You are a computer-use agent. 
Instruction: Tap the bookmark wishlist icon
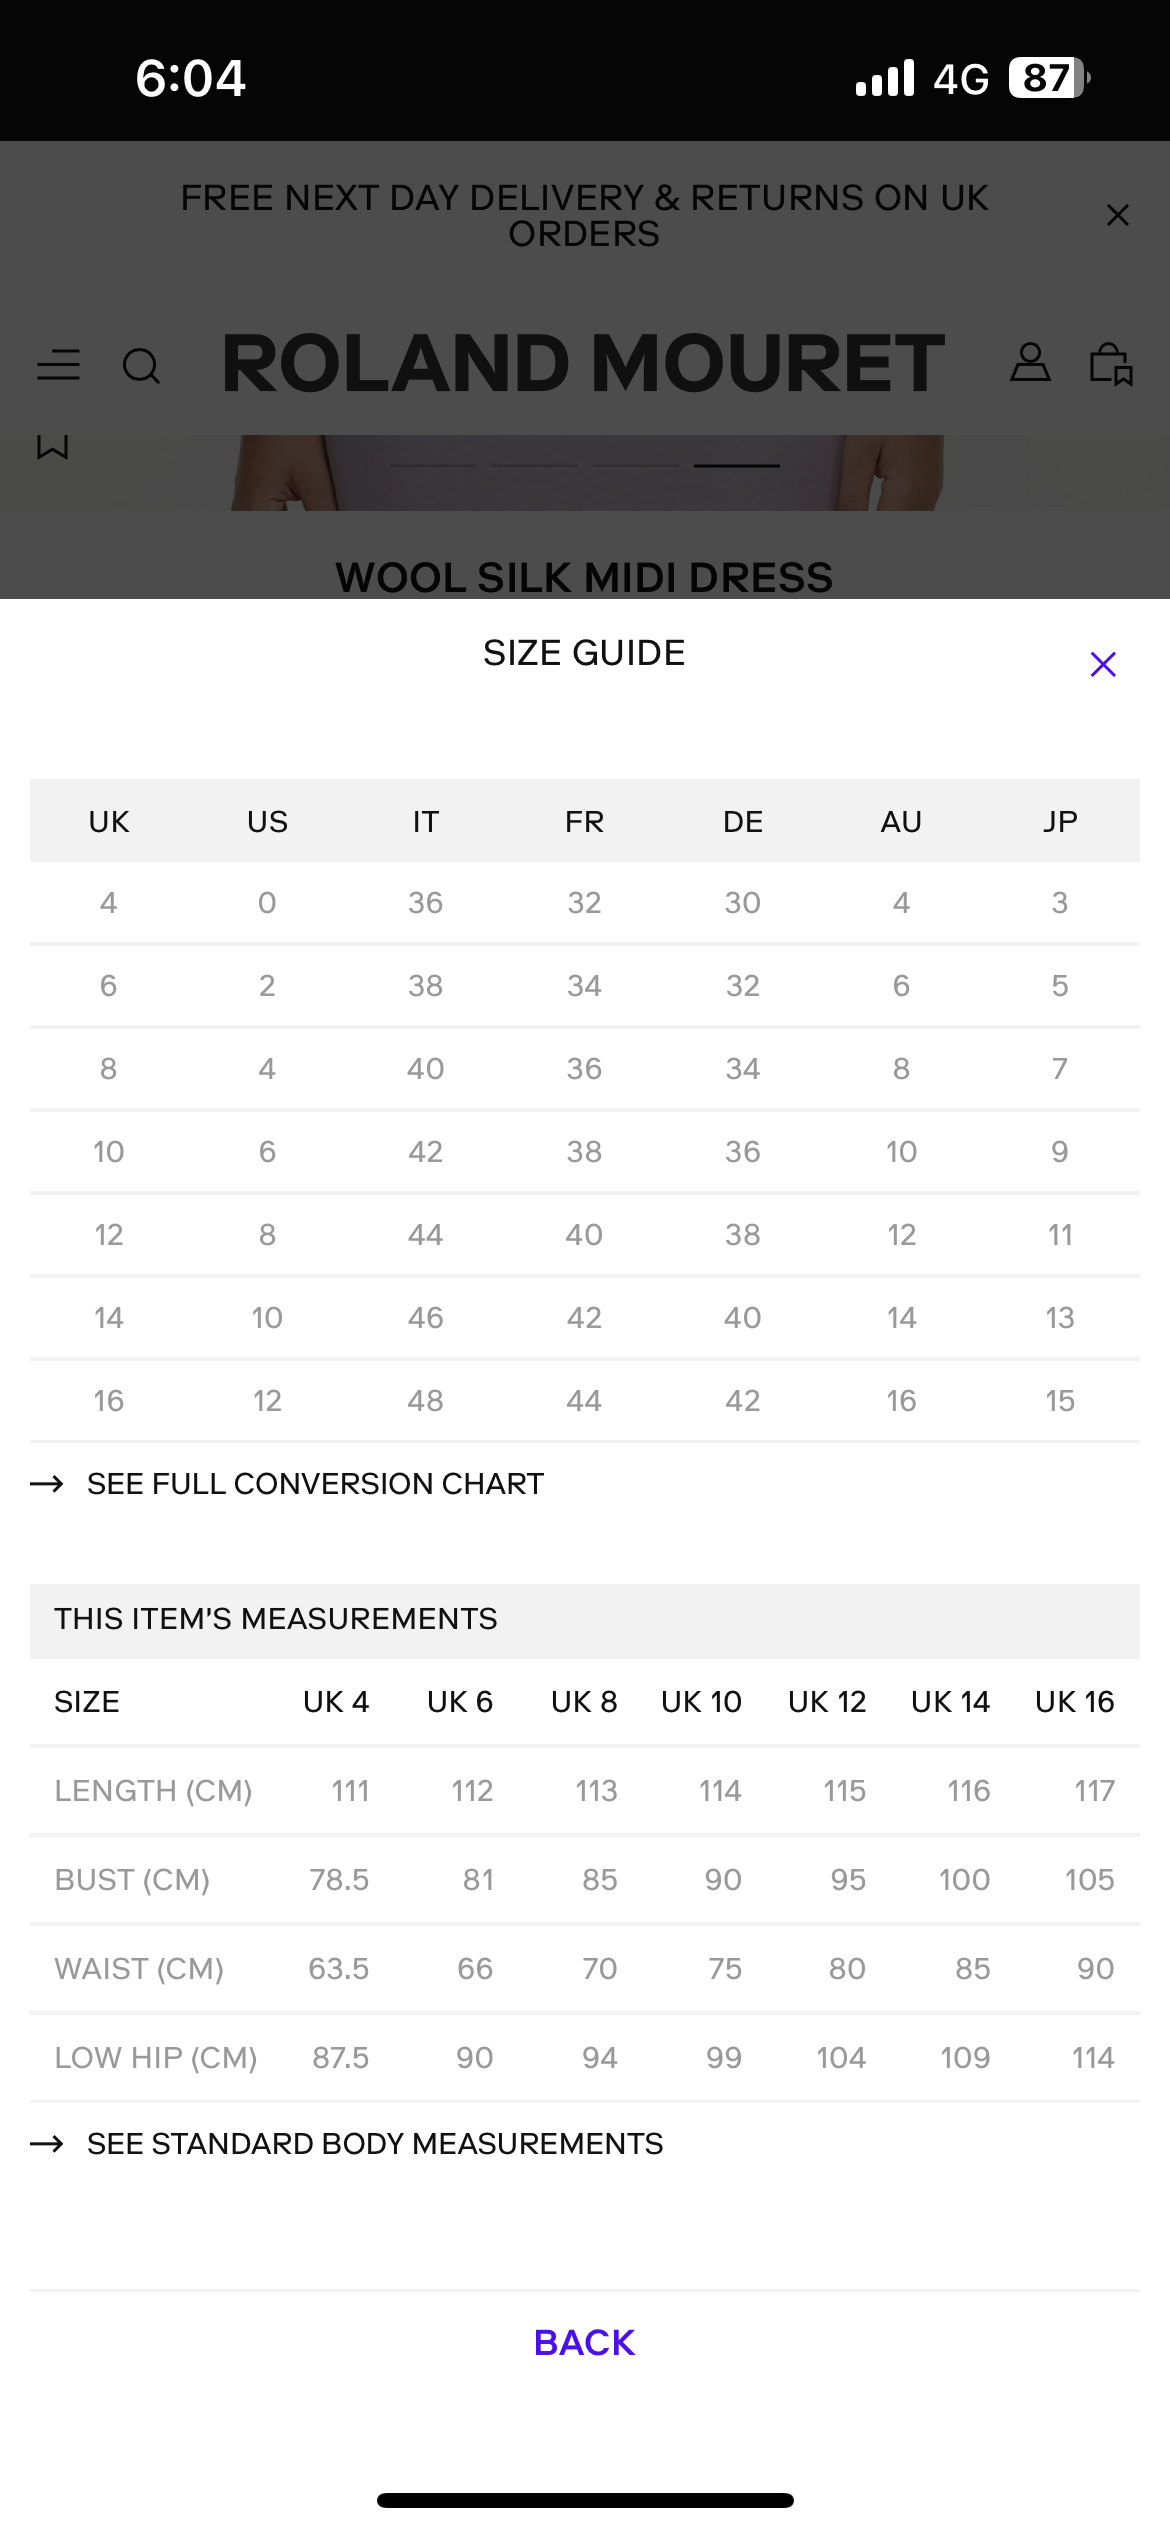pos(52,447)
